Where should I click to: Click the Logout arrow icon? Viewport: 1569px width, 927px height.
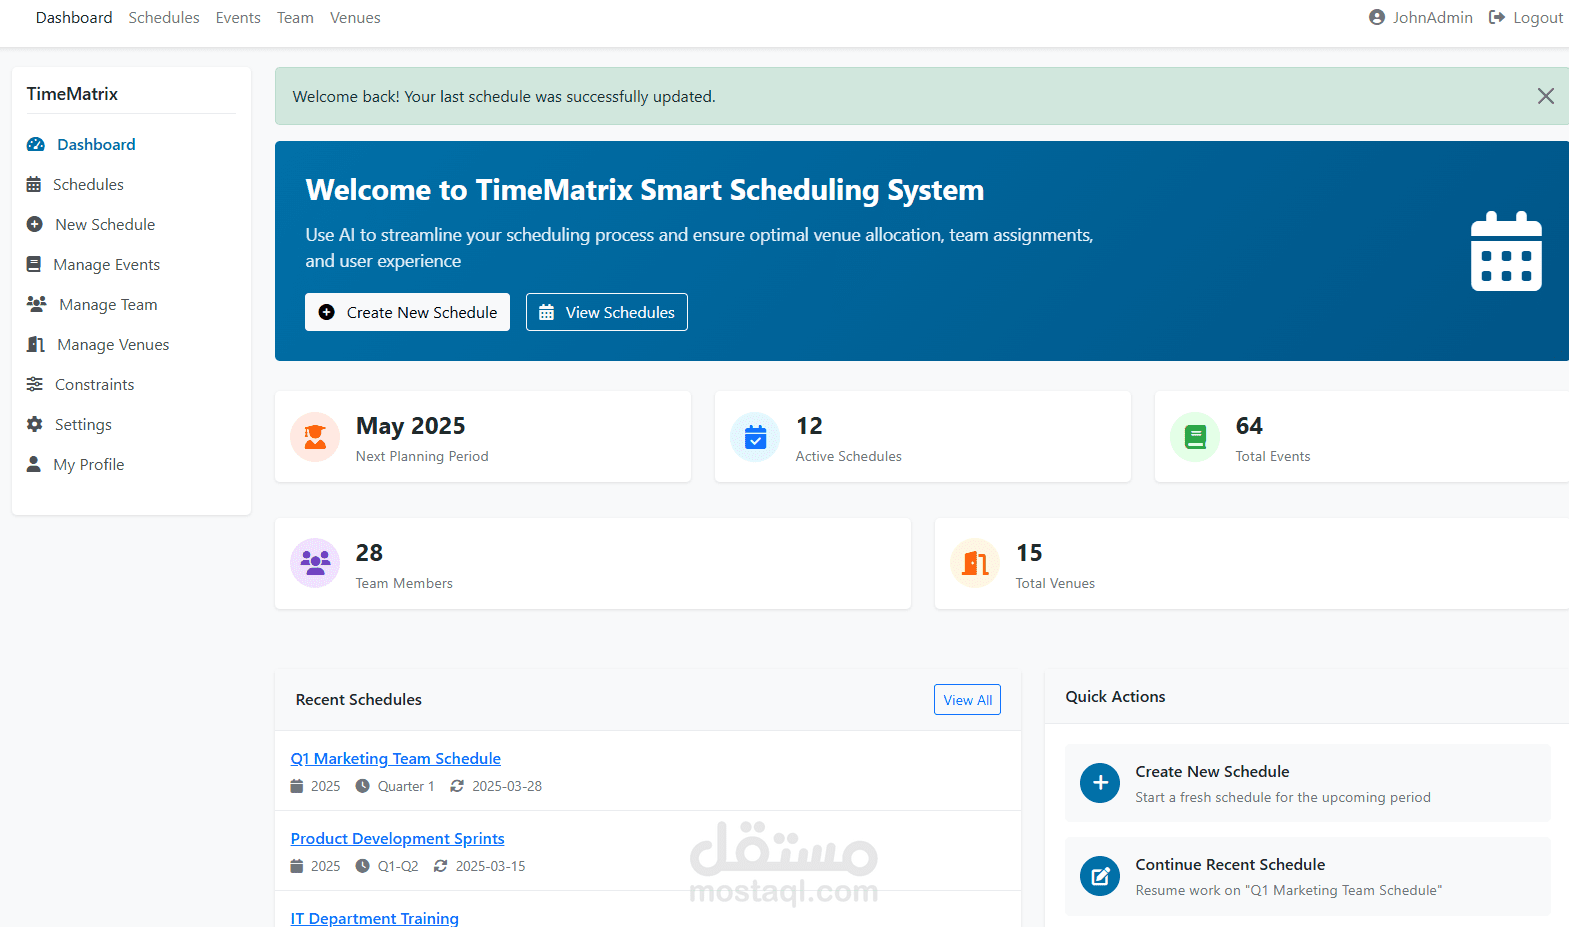pyautogui.click(x=1497, y=17)
